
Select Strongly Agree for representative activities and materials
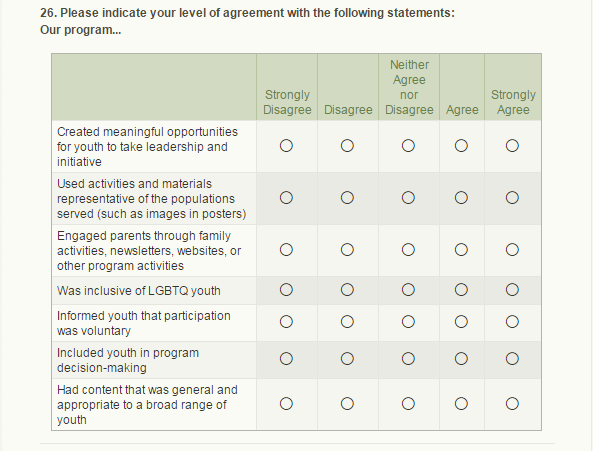pos(512,198)
